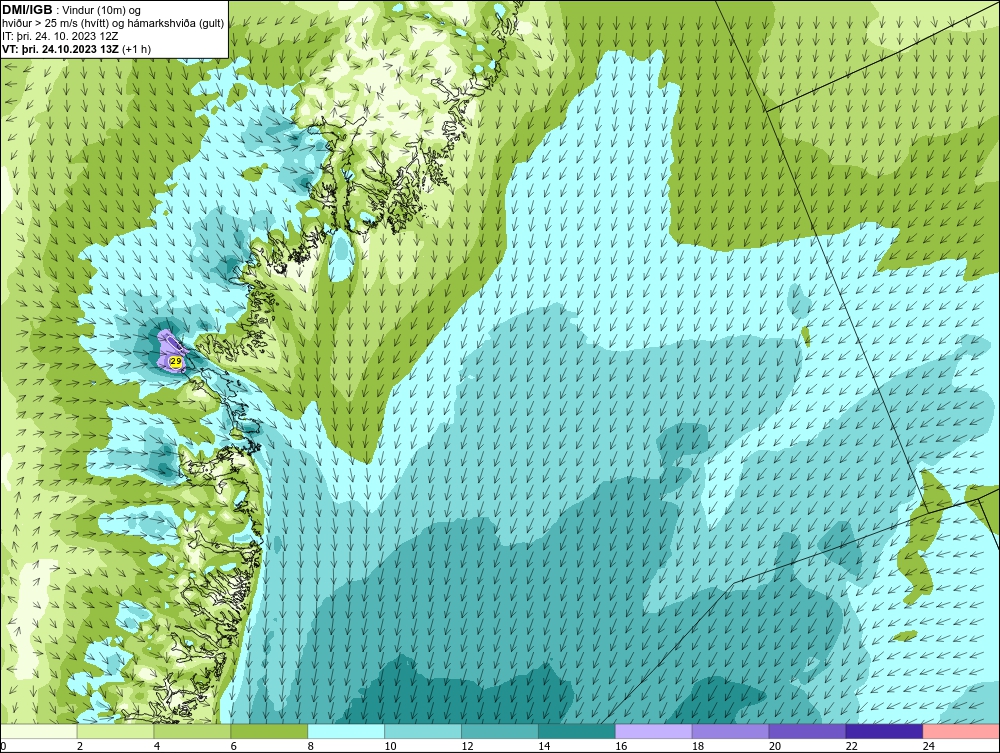Screen dimensions: 1000x753
Task: Click the legend scale label '10'
Action: point(390,746)
